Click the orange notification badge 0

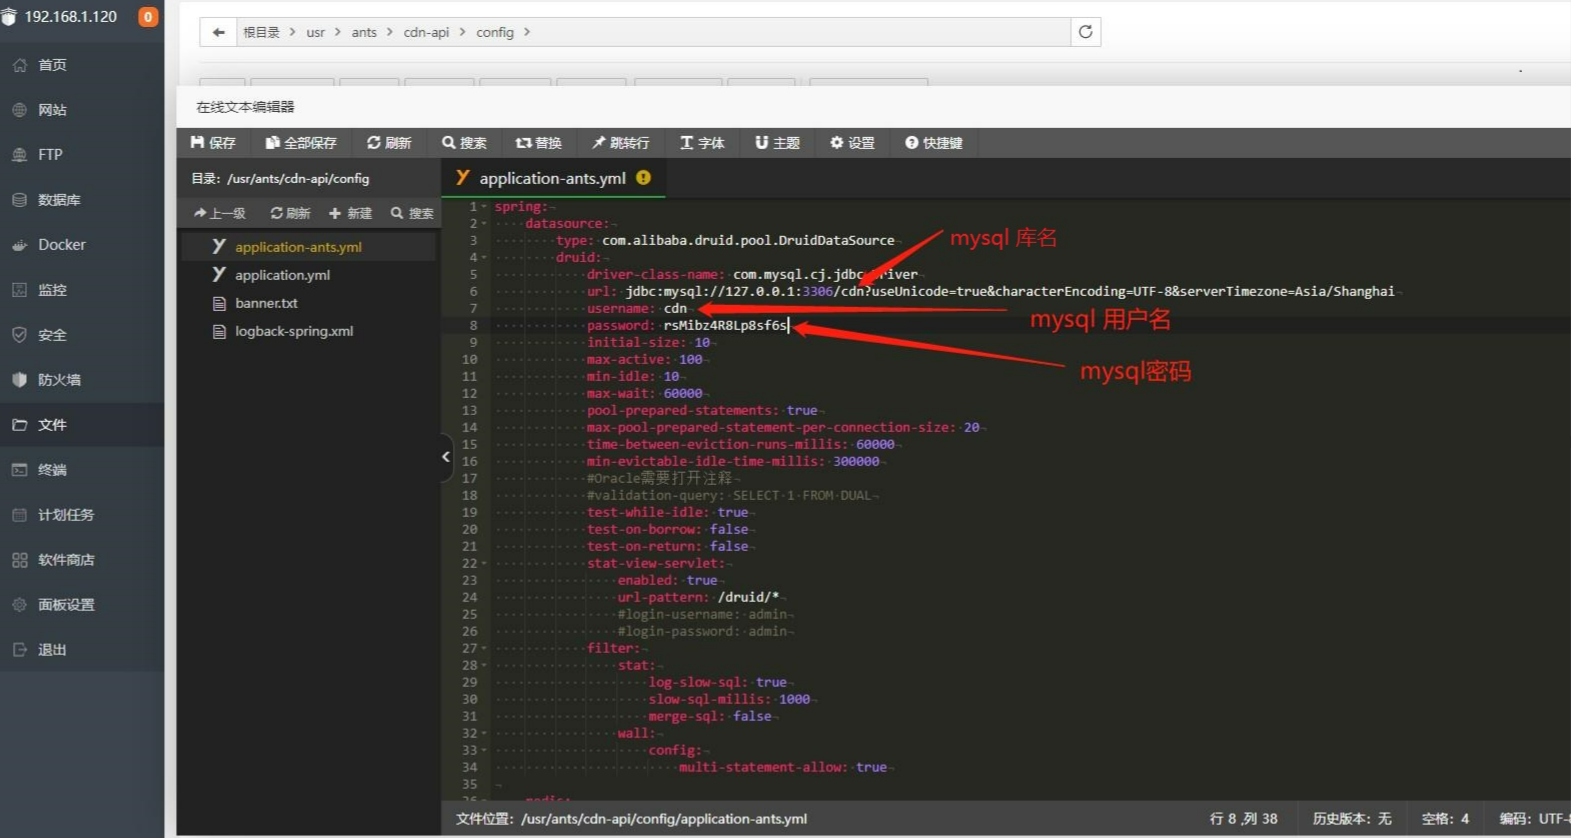(x=148, y=17)
